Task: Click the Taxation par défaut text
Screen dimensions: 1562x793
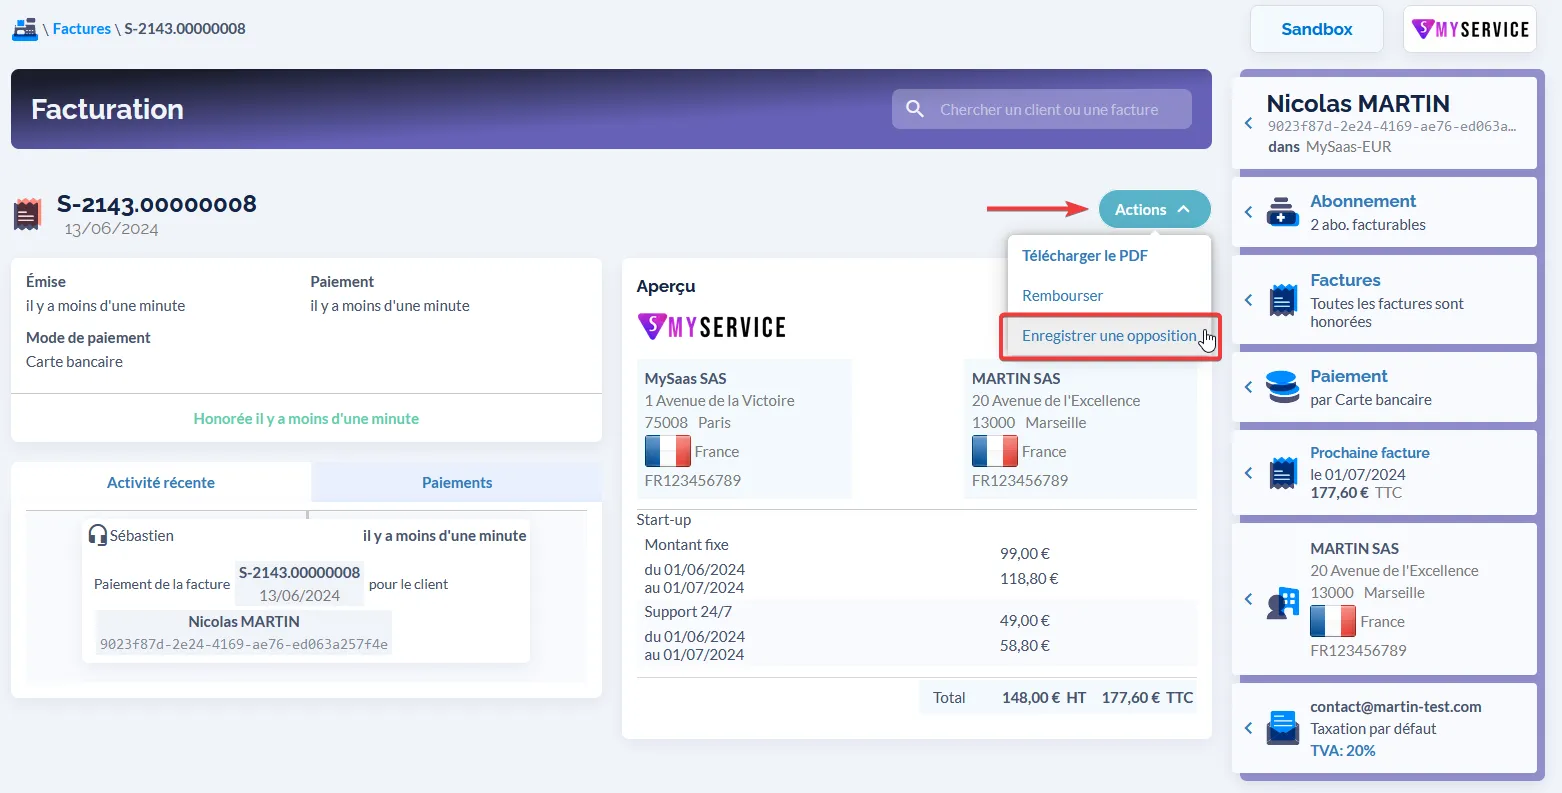Action: pos(1373,728)
